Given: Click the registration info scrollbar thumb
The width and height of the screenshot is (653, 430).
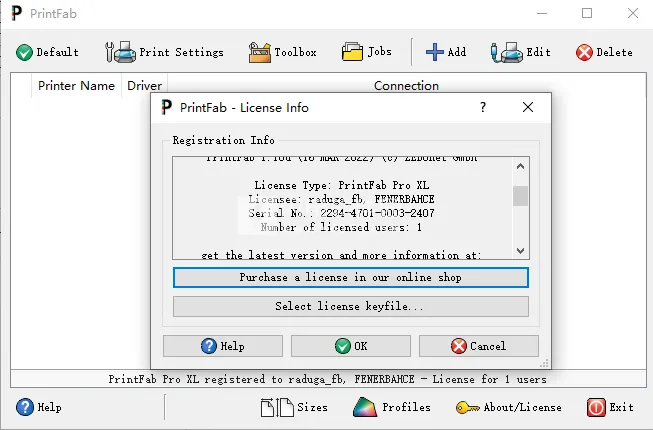Looking at the screenshot, I should tap(520, 196).
